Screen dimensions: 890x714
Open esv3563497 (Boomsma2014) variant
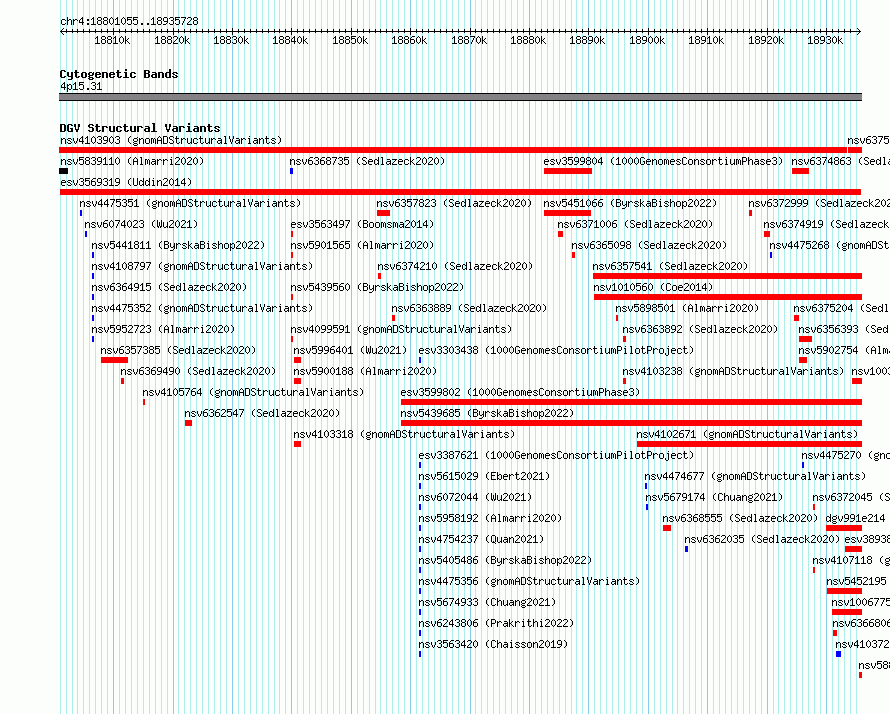(362, 224)
